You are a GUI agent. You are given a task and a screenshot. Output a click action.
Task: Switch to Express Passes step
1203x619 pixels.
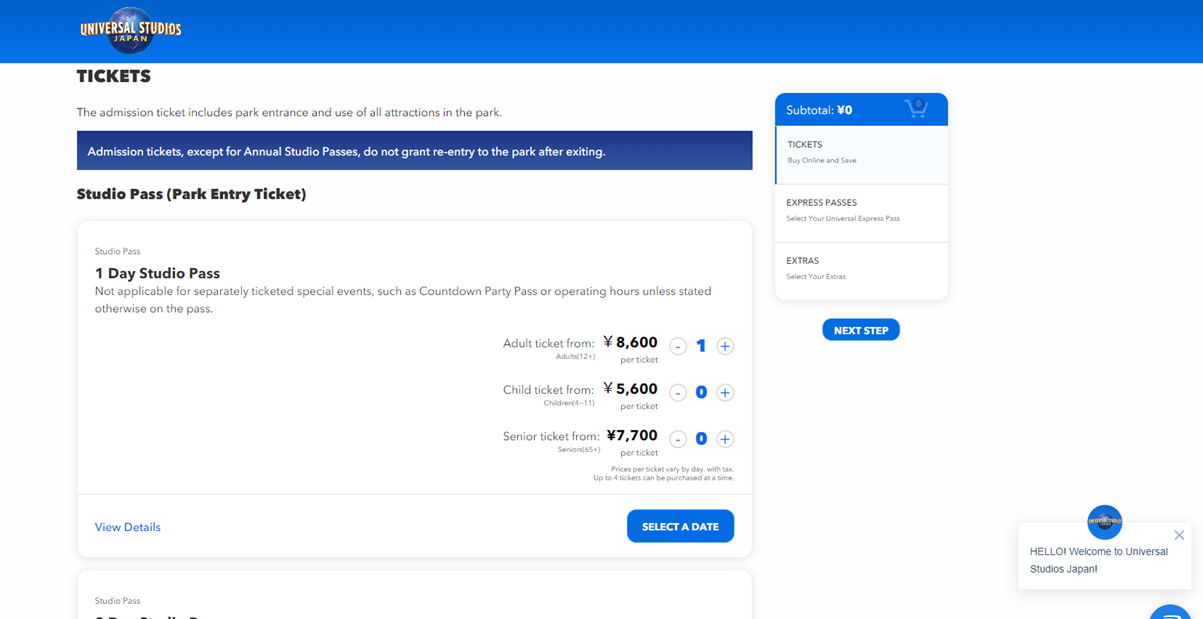click(861, 213)
